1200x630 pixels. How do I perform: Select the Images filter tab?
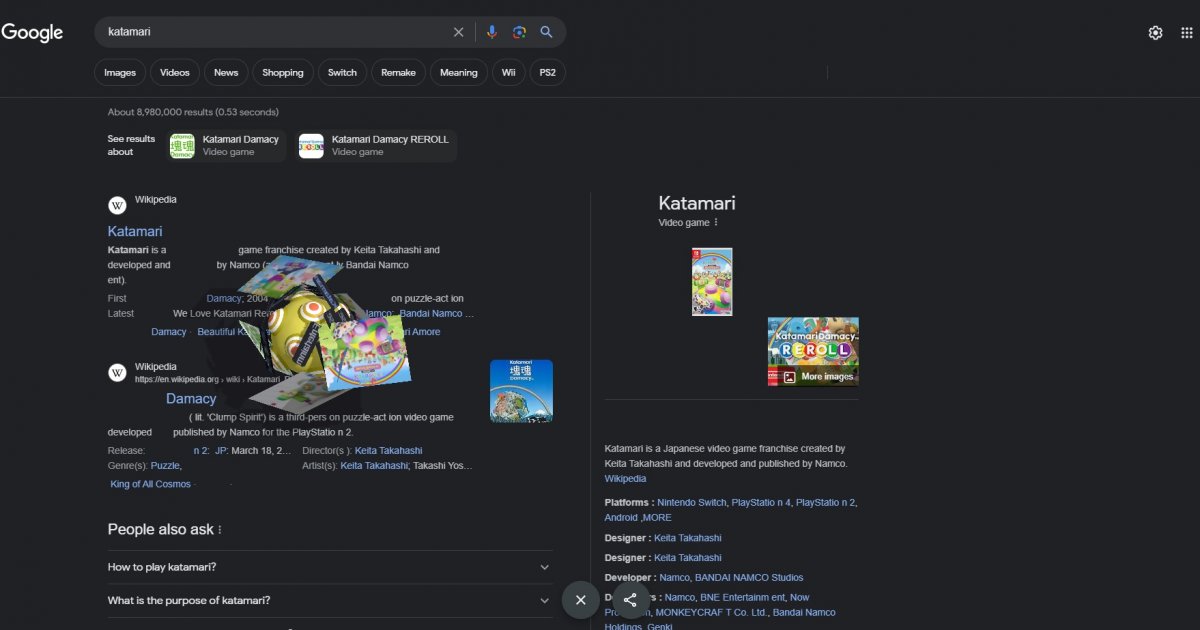pos(120,72)
